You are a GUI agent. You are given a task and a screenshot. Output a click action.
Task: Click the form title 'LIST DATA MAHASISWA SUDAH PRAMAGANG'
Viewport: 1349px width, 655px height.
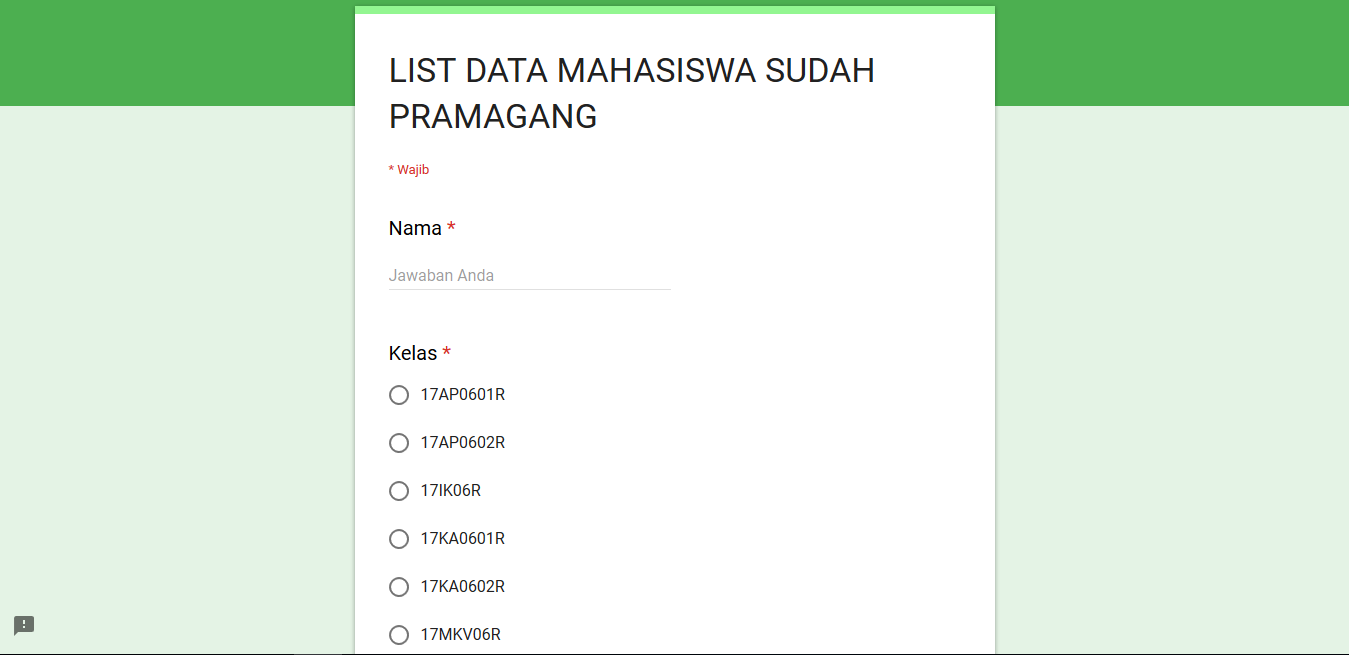631,94
